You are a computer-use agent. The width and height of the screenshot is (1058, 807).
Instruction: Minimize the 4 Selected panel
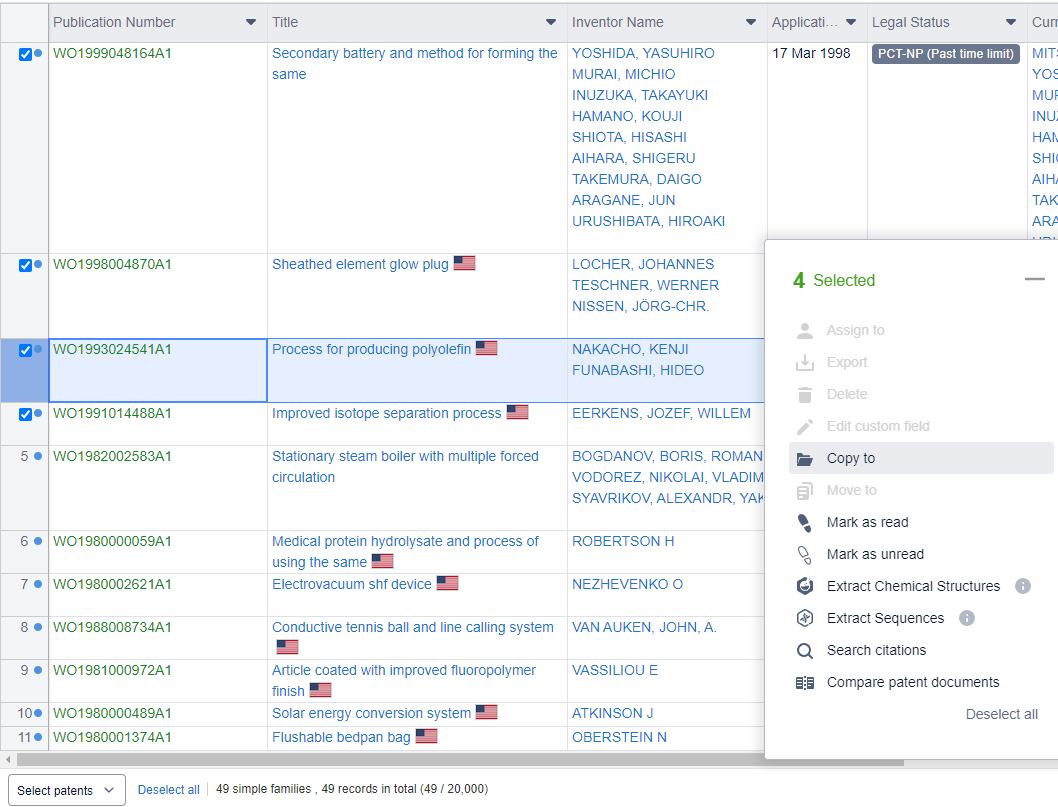point(1034,280)
